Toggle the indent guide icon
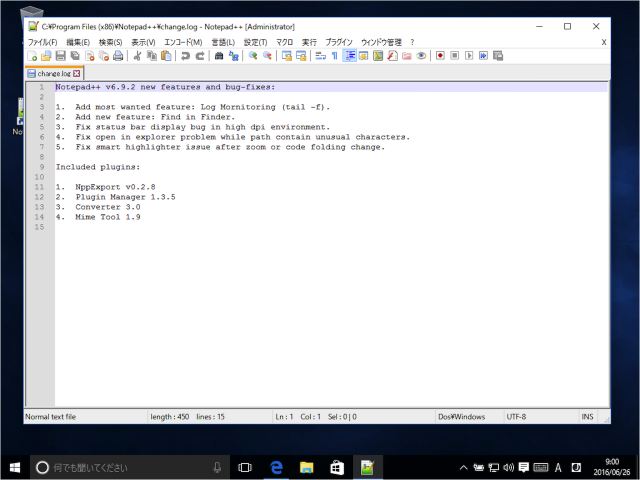The image size is (640, 480). click(349, 56)
